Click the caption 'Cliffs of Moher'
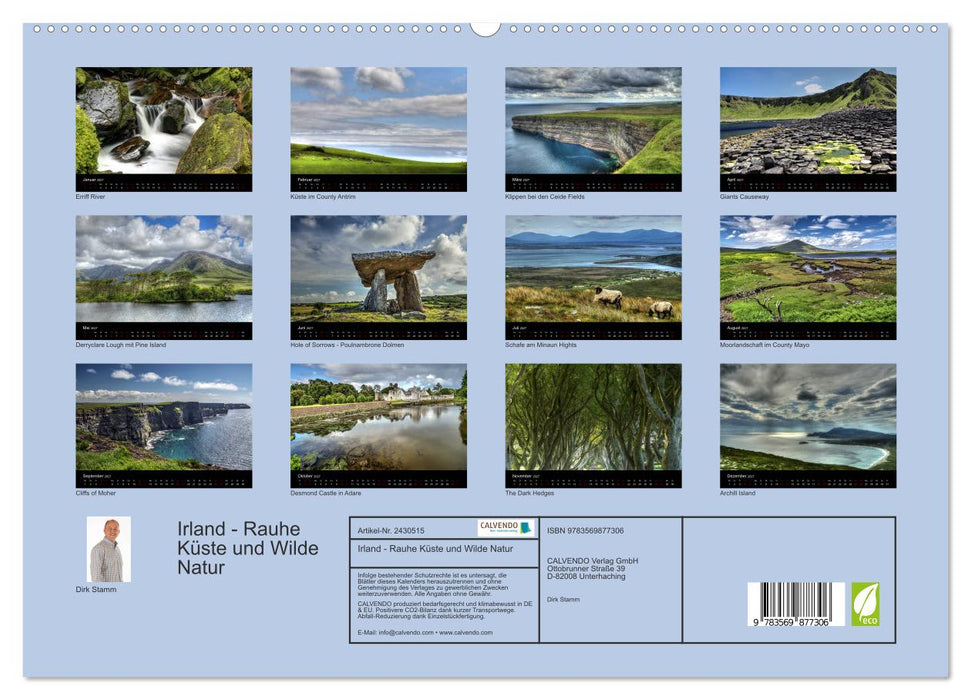The width and height of the screenshot is (971, 700). pyautogui.click(x=95, y=493)
